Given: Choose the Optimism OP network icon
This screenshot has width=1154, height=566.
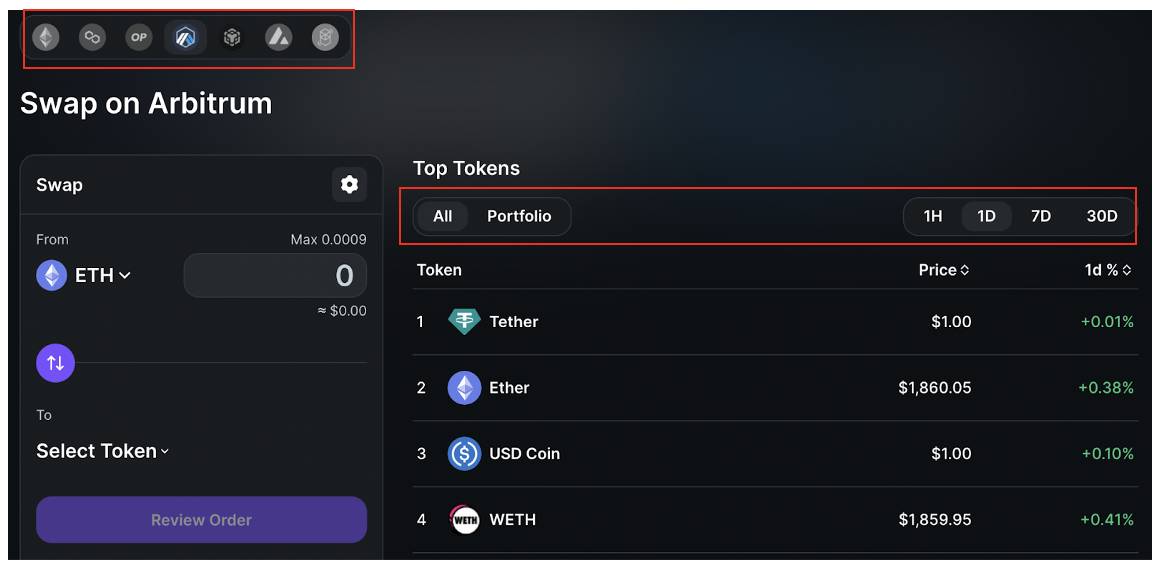Looking at the screenshot, I should [x=138, y=37].
